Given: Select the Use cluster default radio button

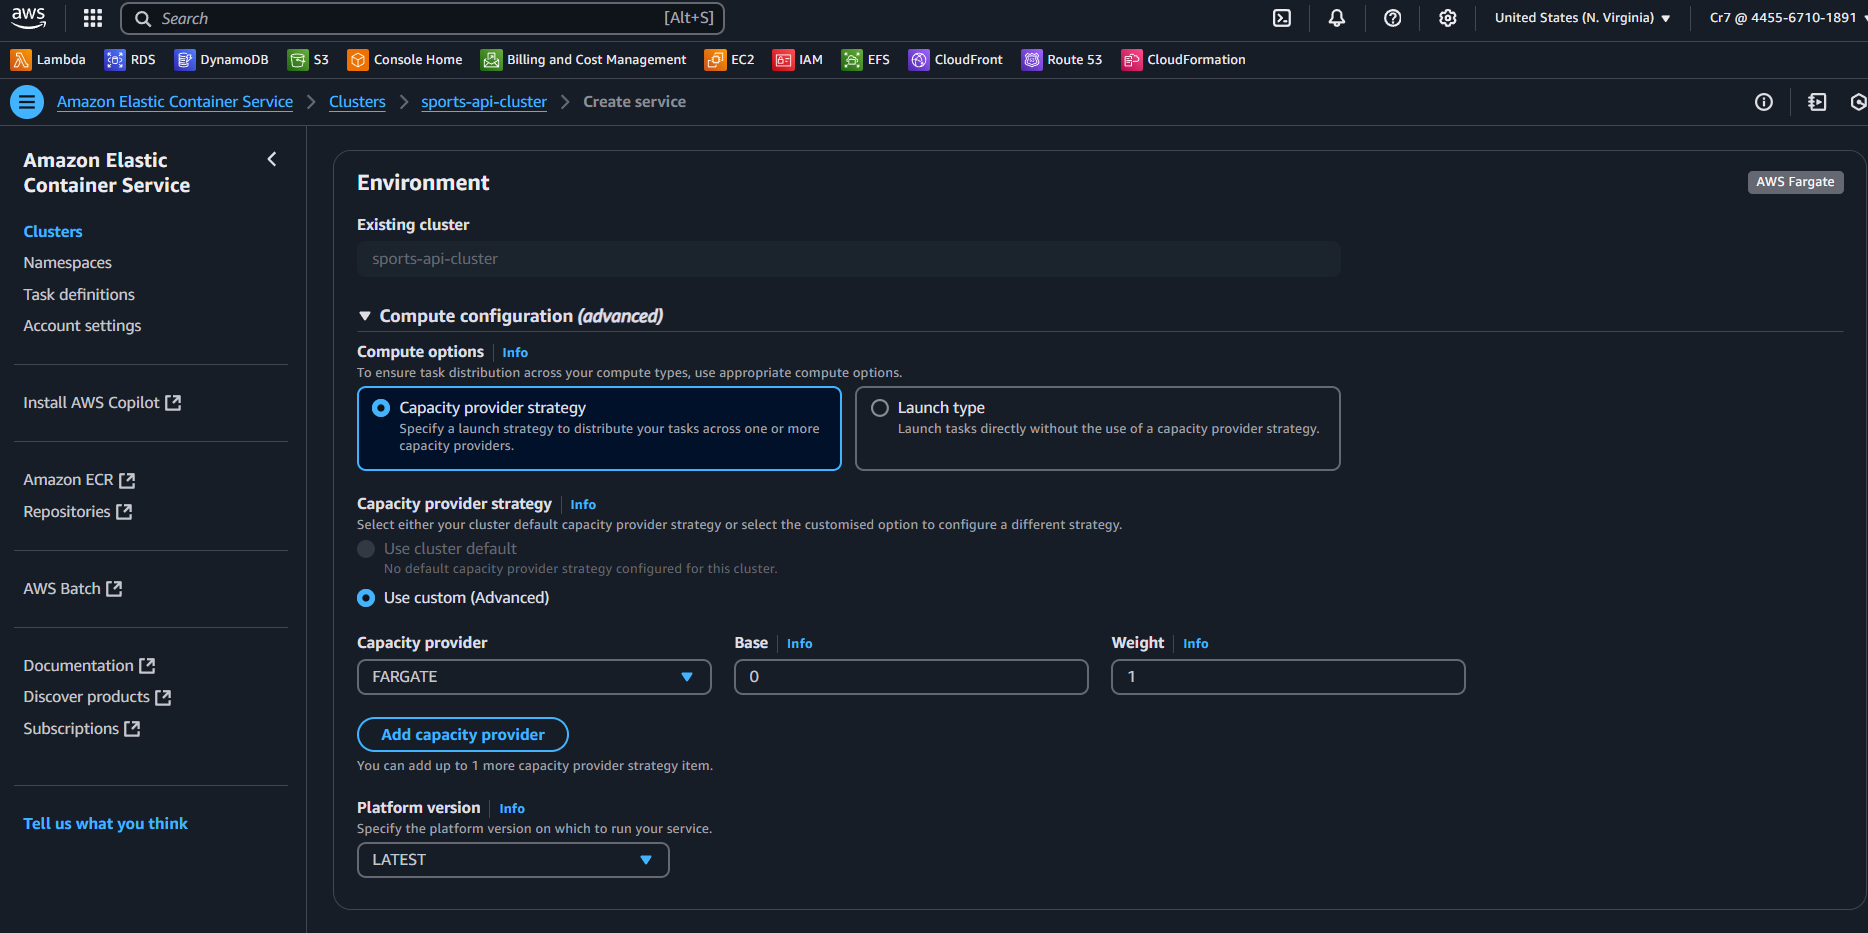Looking at the screenshot, I should [x=366, y=549].
